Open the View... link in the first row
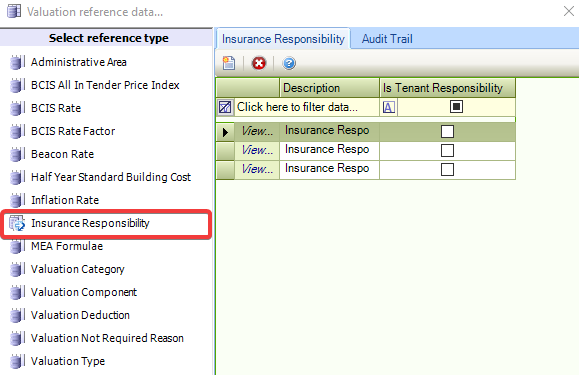The width and height of the screenshot is (579, 375). pyautogui.click(x=257, y=131)
